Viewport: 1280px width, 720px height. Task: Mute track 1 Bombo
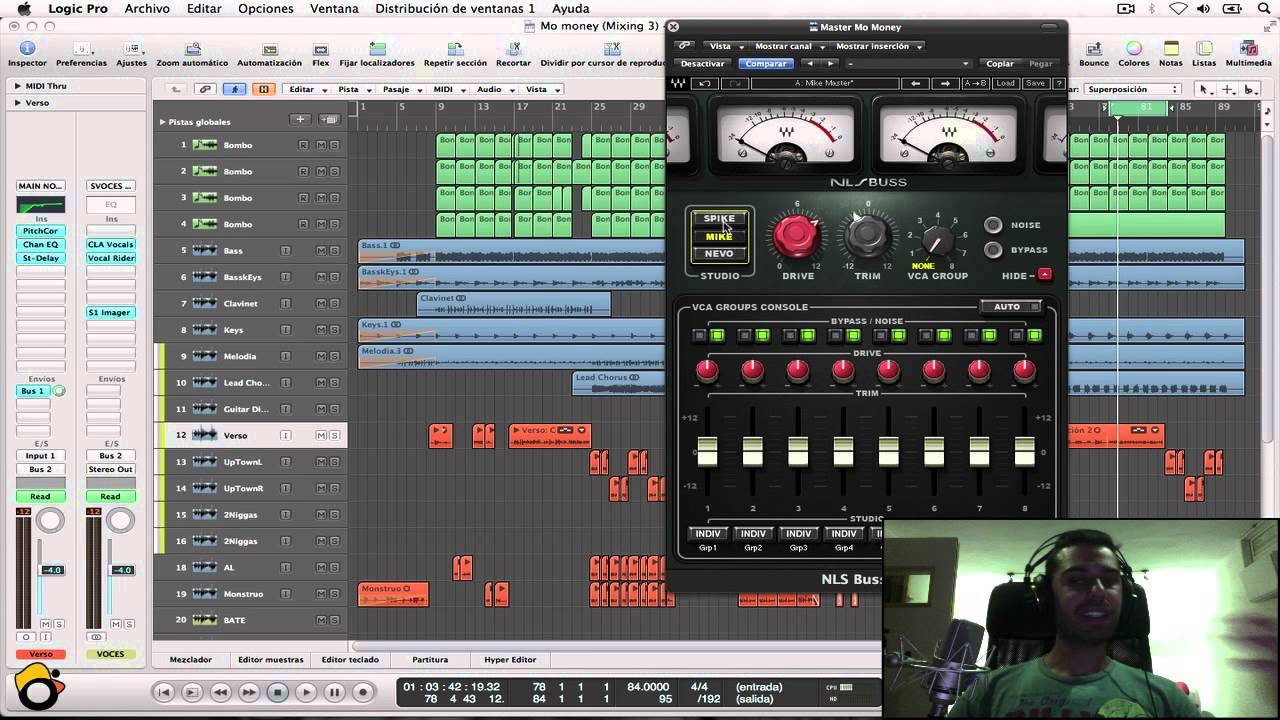point(320,145)
